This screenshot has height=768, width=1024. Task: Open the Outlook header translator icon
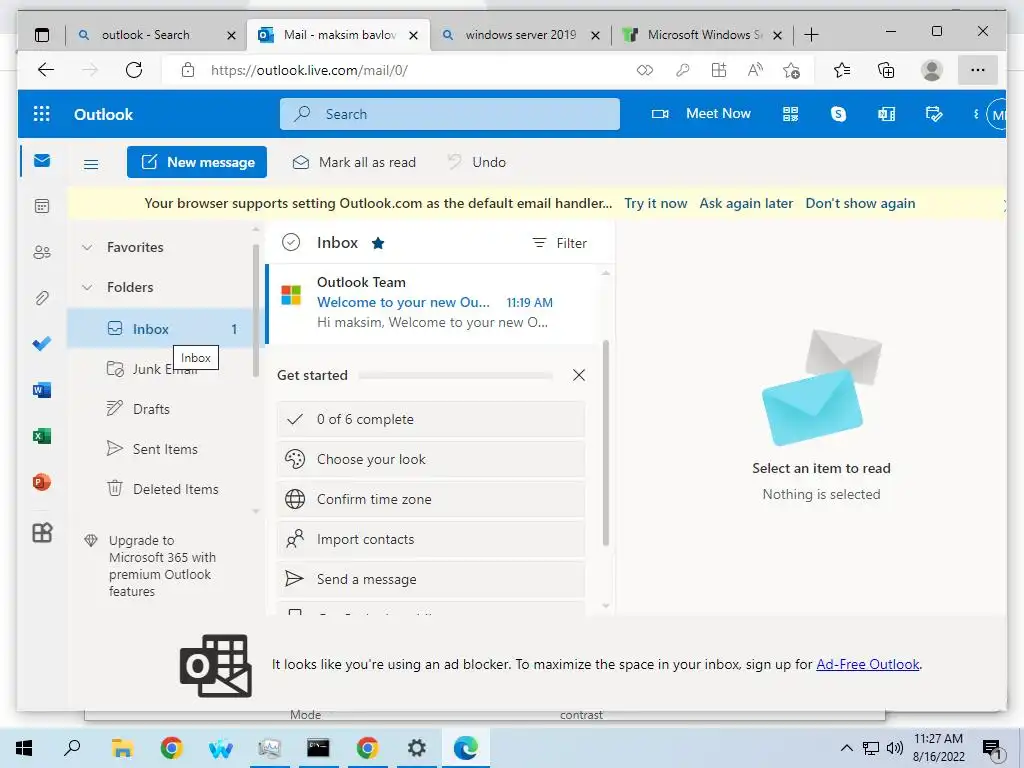(x=886, y=114)
